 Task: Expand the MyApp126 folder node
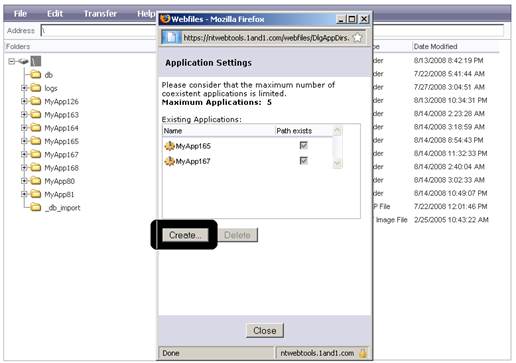[x=24, y=101]
